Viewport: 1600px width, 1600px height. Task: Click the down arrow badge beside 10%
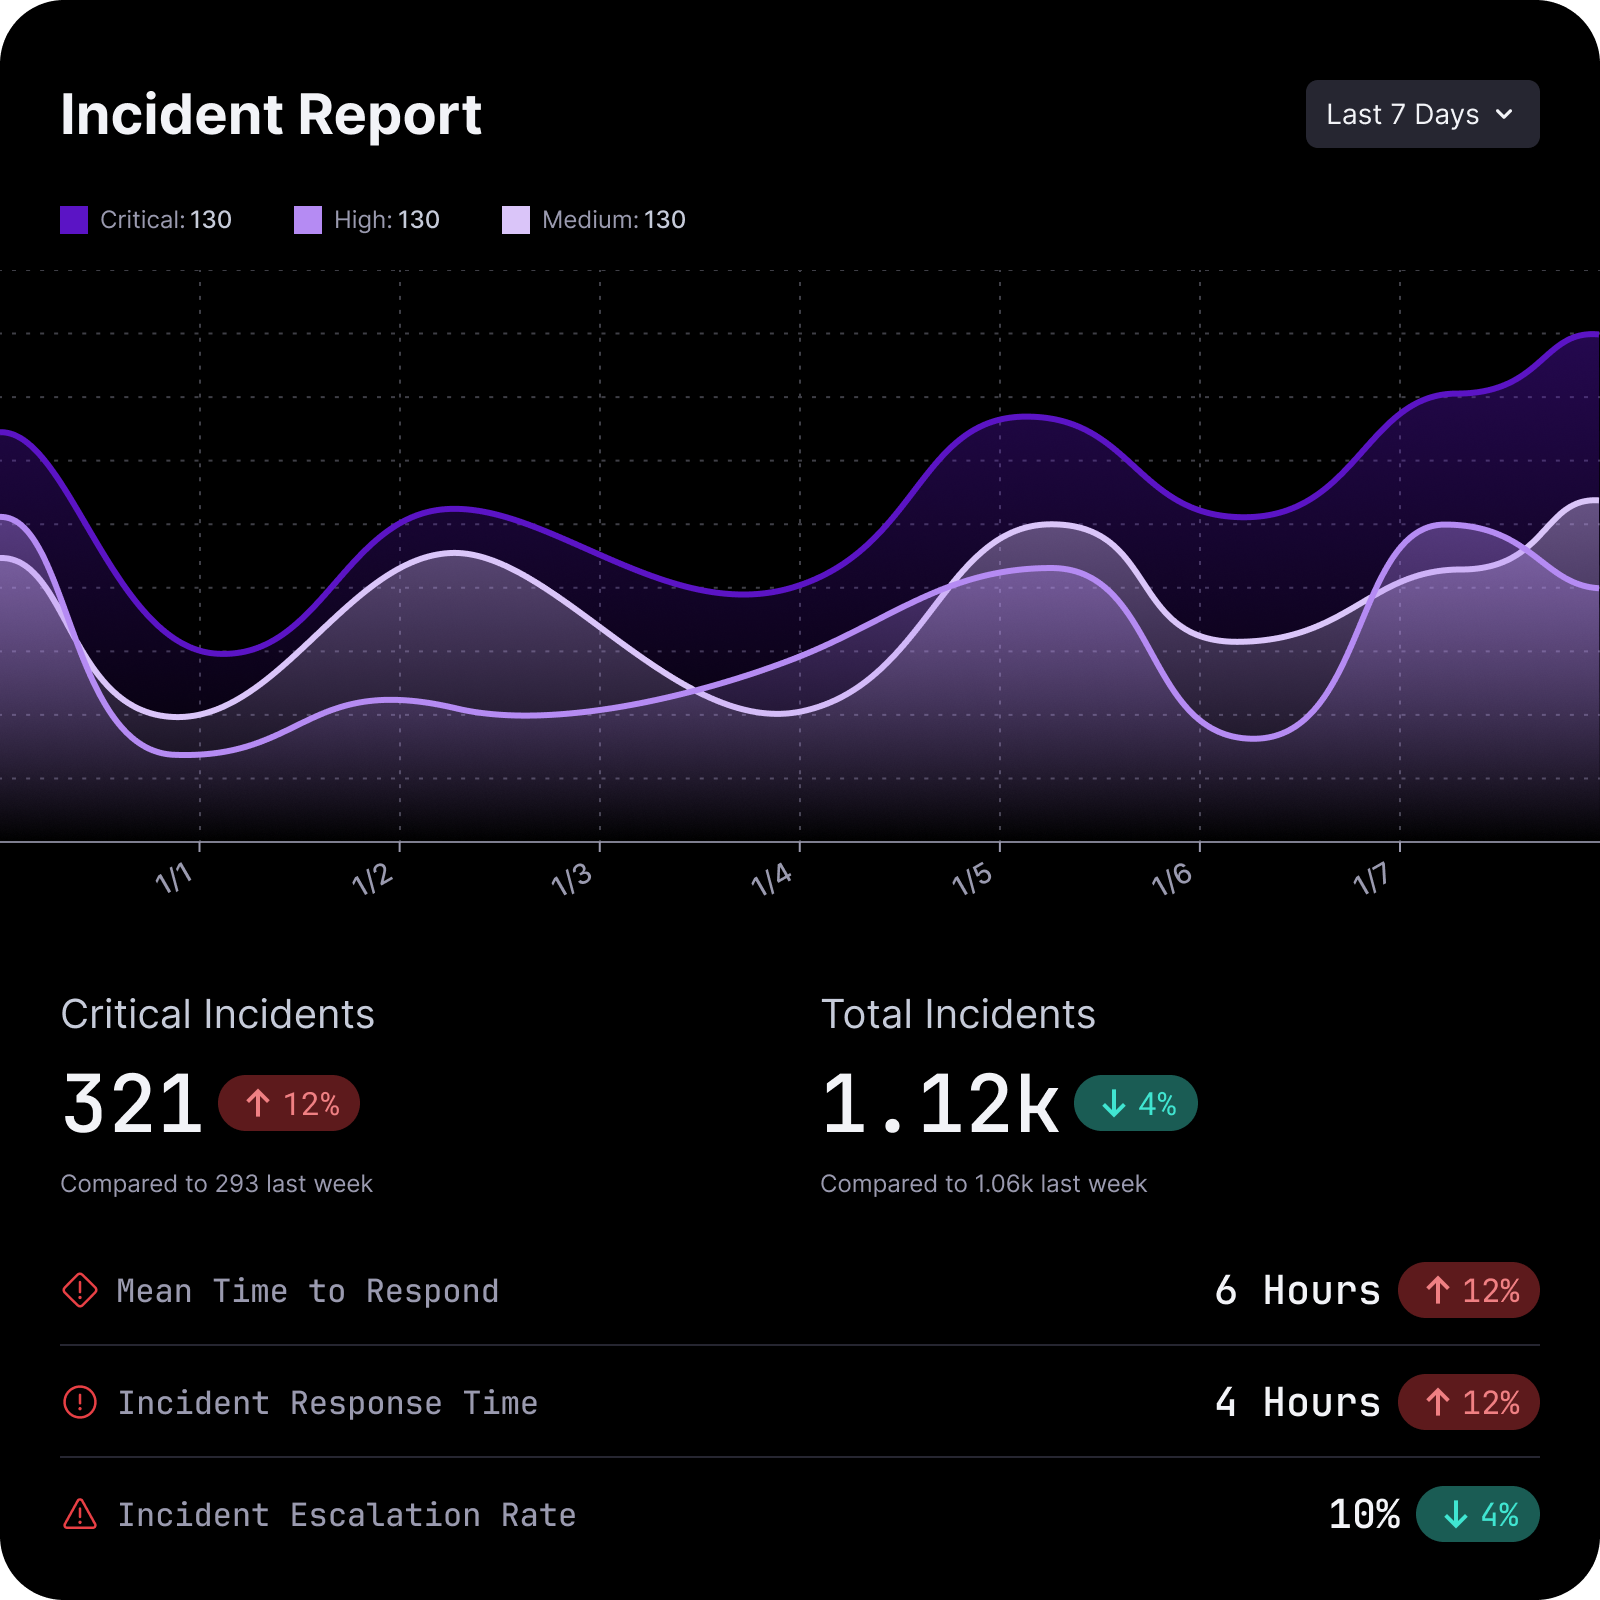(1477, 1514)
